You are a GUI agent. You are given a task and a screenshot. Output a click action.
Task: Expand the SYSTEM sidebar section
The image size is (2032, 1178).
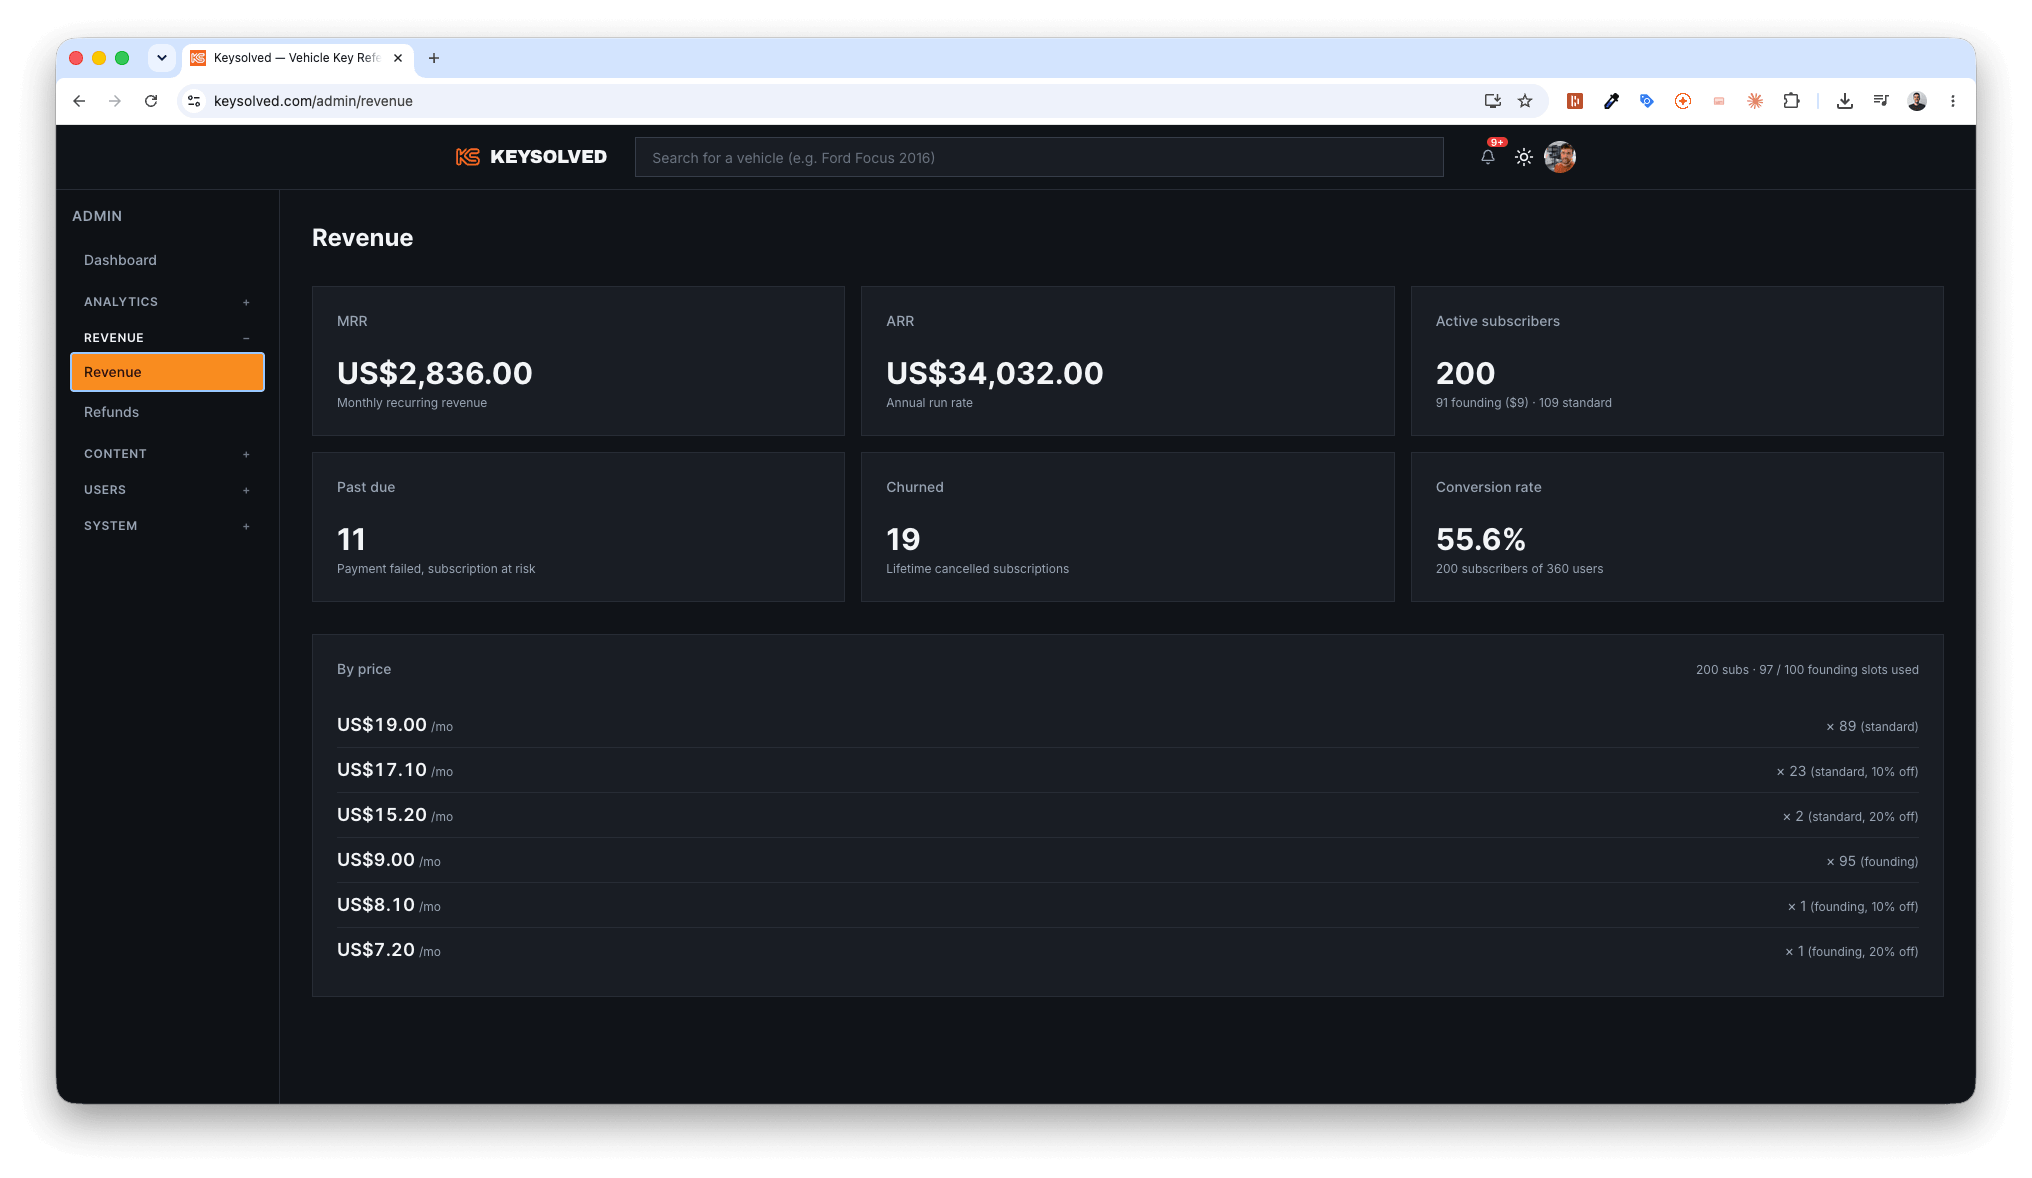(167, 526)
